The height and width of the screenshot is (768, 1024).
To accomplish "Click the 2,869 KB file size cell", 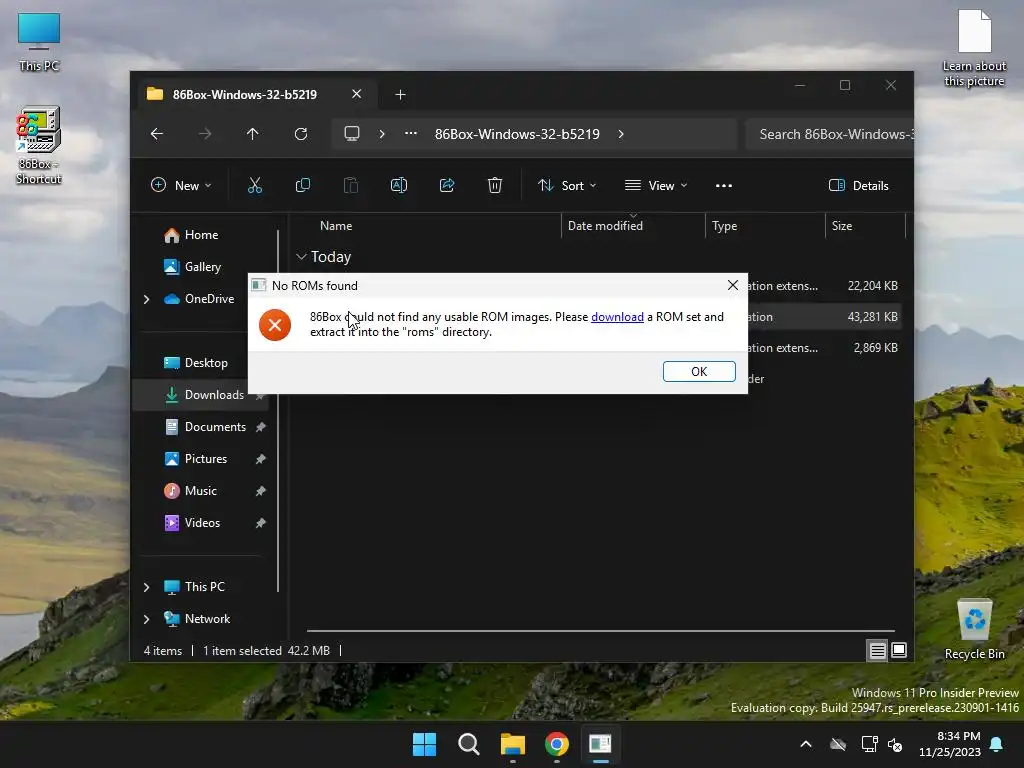I will pos(875,348).
